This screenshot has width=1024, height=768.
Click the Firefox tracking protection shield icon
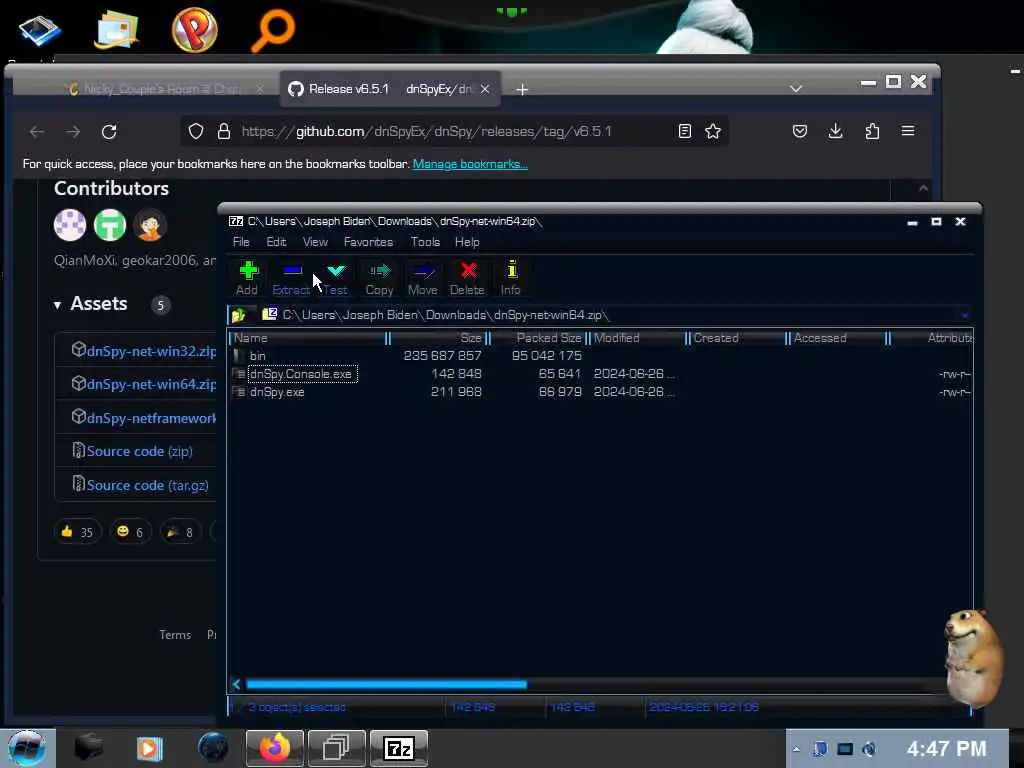click(196, 131)
